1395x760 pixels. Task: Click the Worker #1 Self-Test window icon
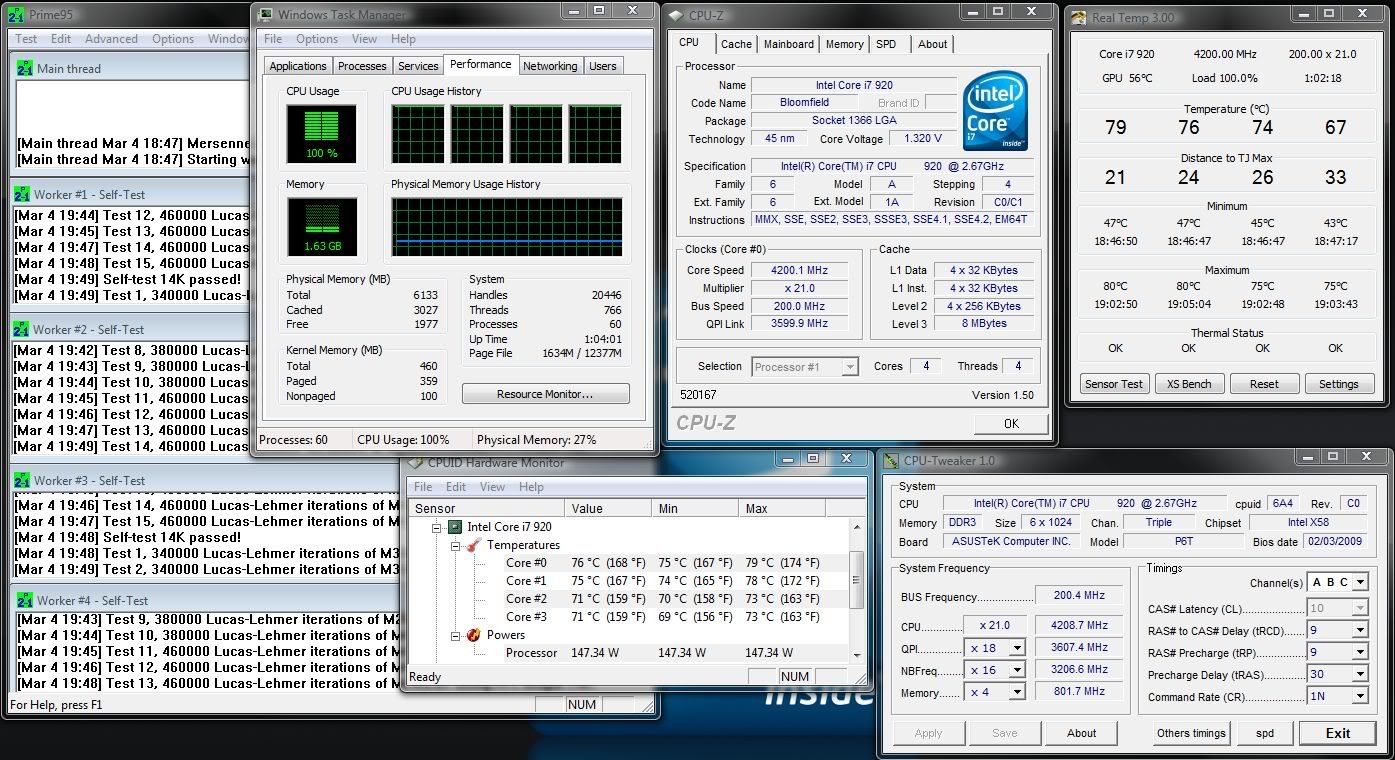point(22,194)
